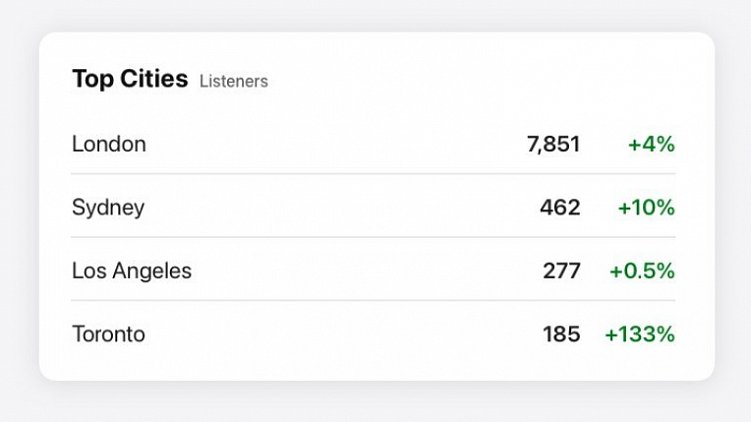Screen dimensions: 751x422
Task: Select the +0.5% change for Los Angeles
Action: point(642,271)
